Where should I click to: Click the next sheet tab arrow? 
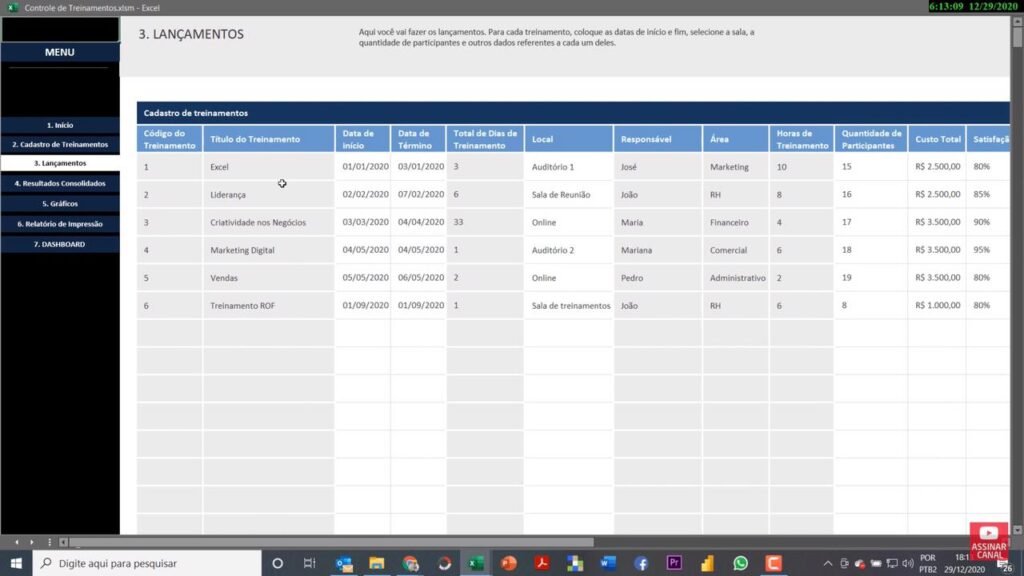click(31, 542)
